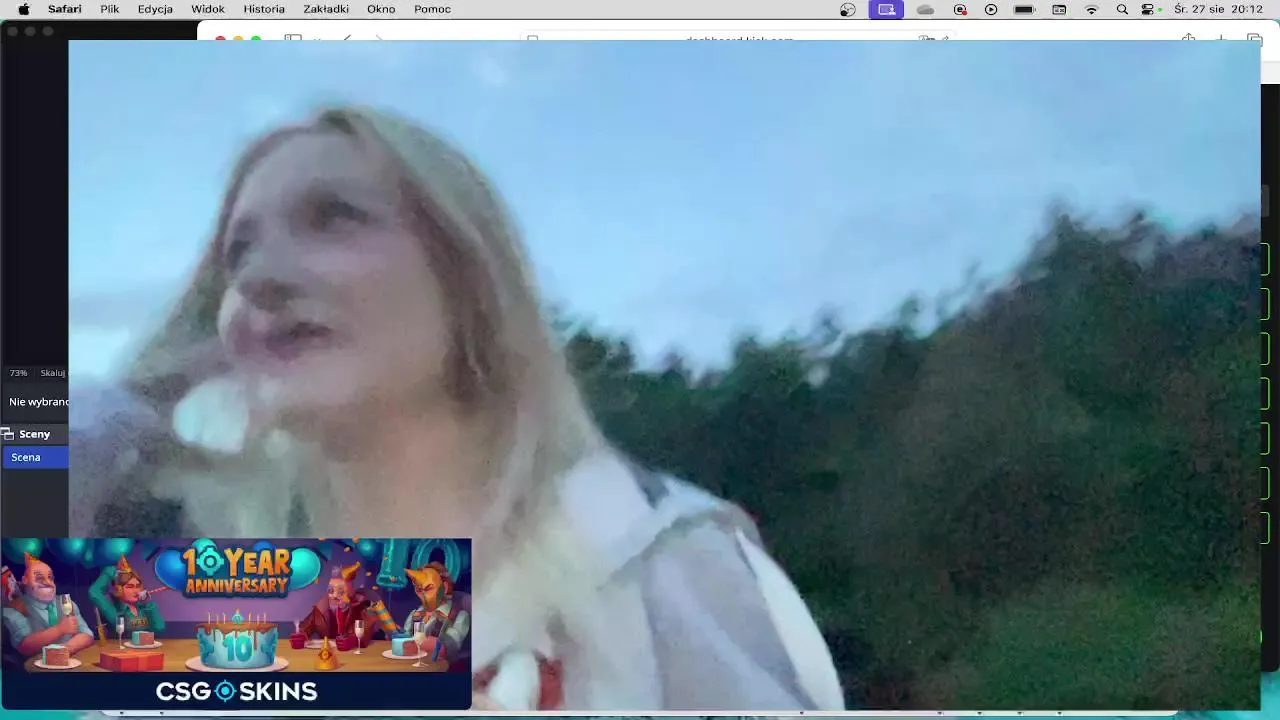Image resolution: width=1280 pixels, height=720 pixels.
Task: Click the date and time 'Śr. 27 sie 20:12'
Action: click(1218, 9)
